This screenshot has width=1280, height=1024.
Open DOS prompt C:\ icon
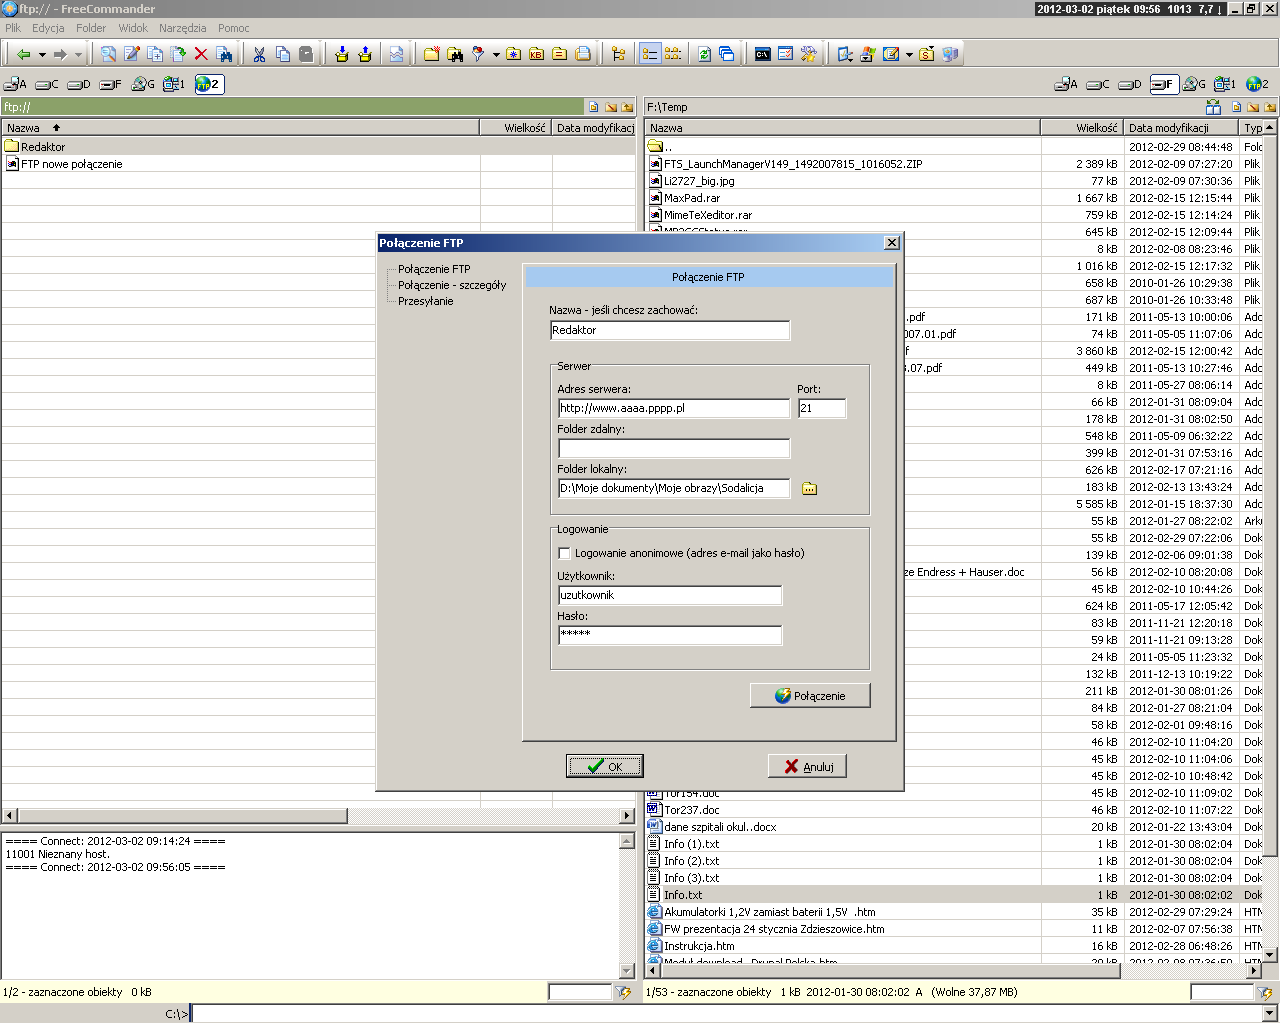pos(763,54)
